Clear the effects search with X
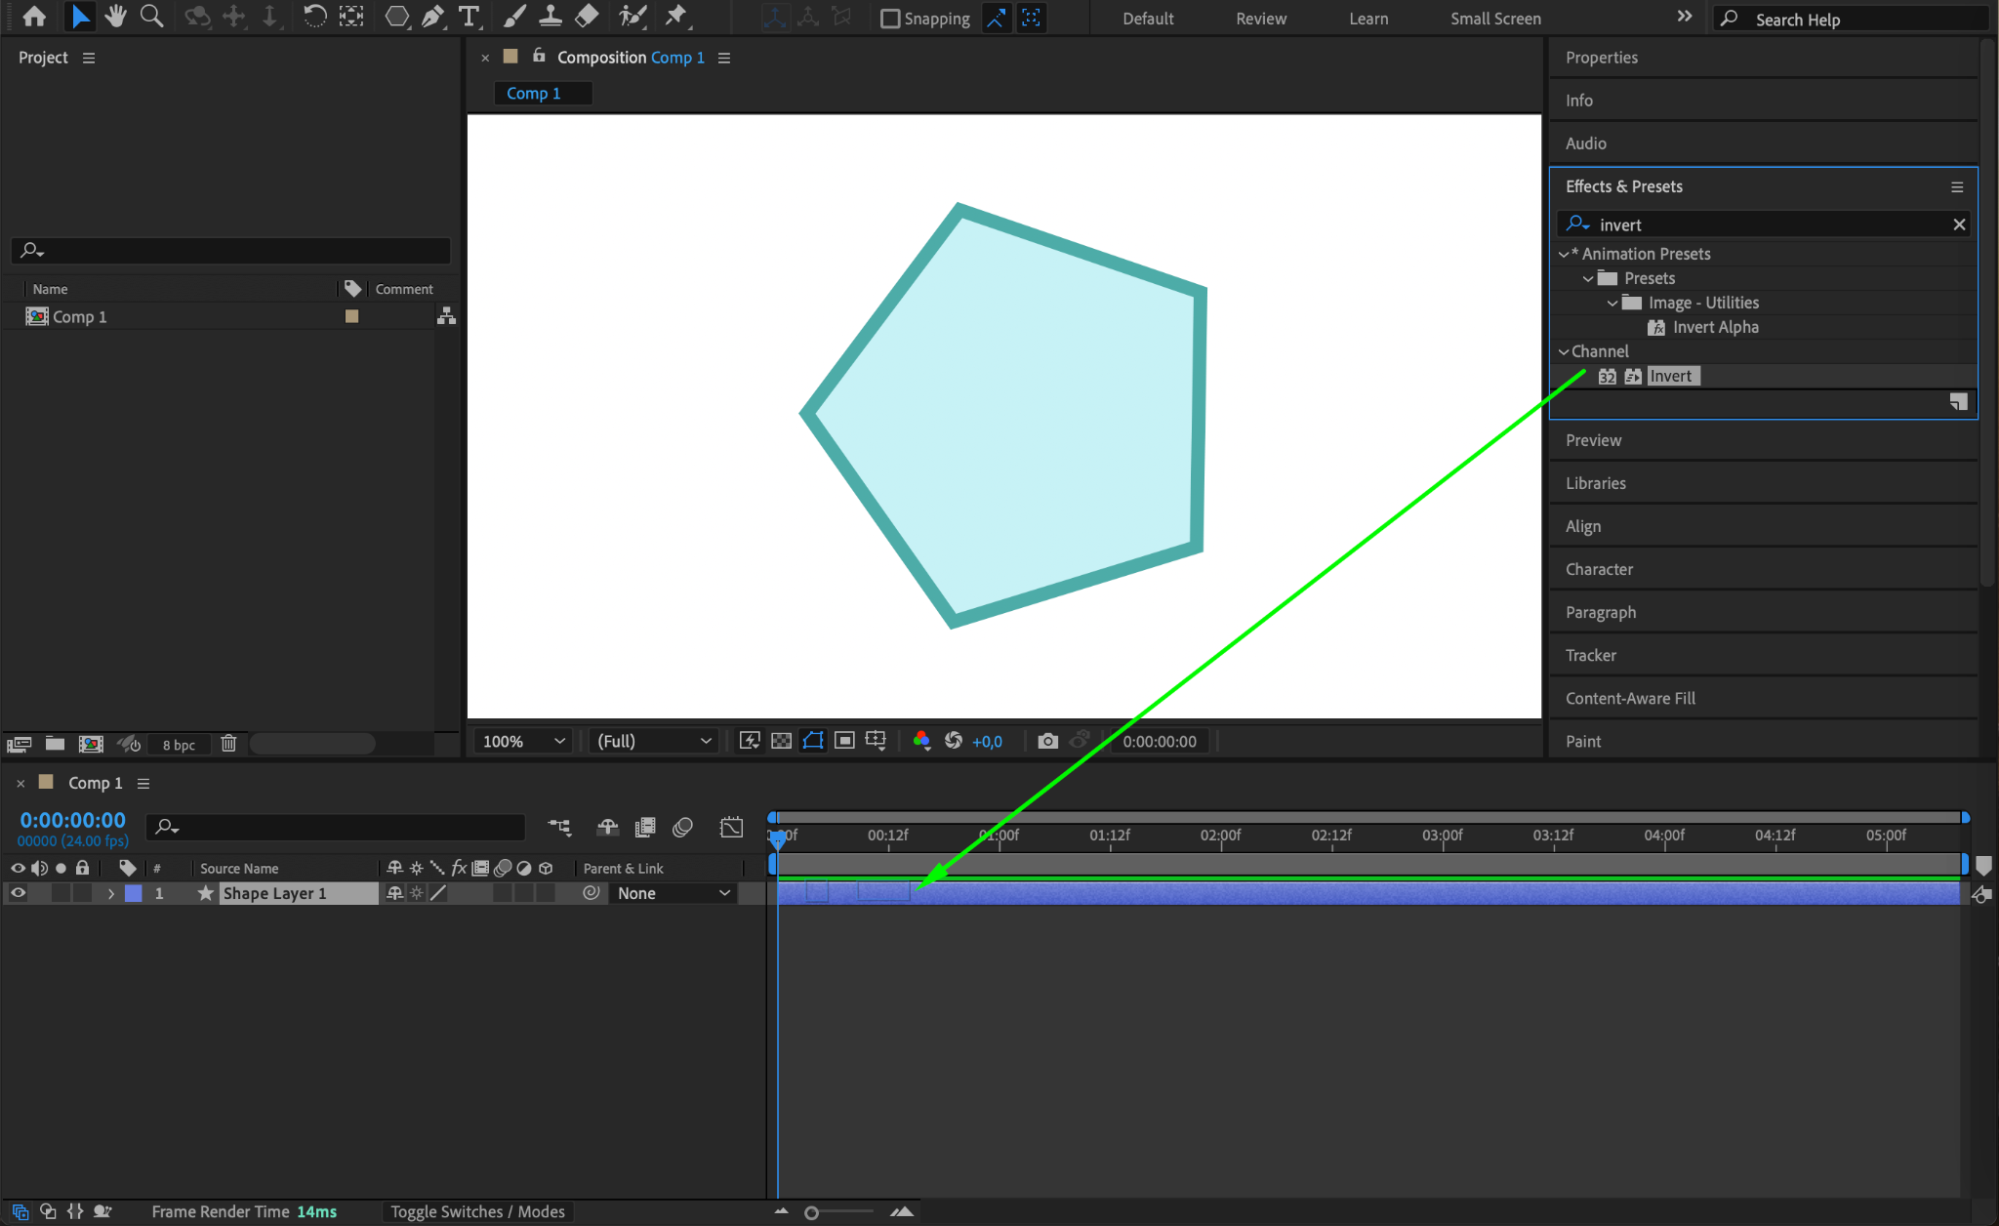The image size is (1999, 1226). (x=1959, y=225)
